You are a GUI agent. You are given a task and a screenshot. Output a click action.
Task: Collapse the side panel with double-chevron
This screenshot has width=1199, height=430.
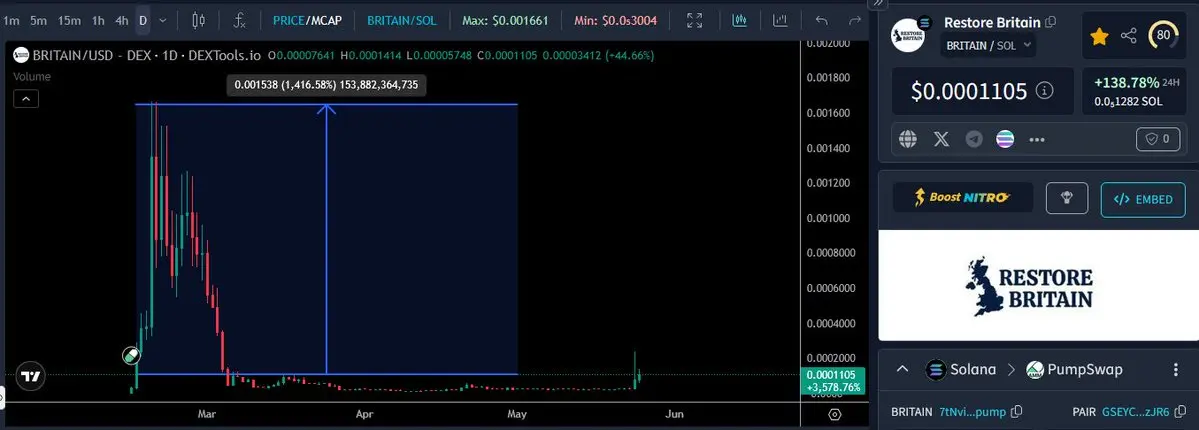tap(877, 4)
